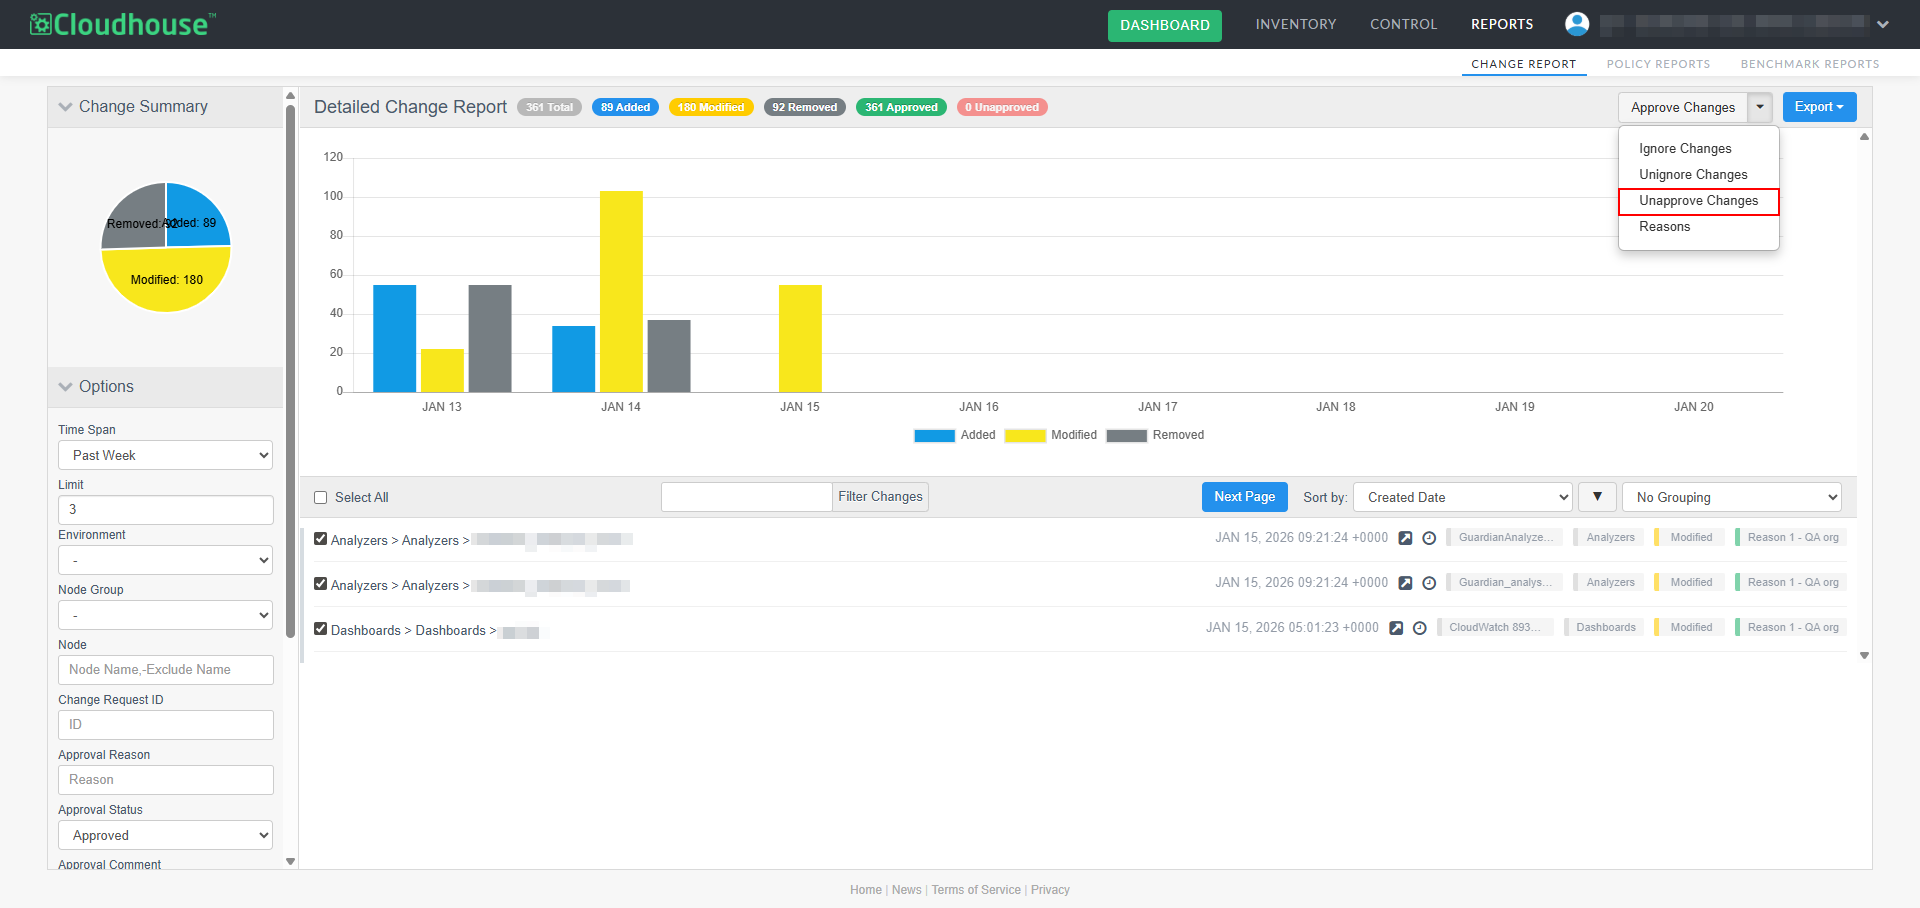Open external link icon for Guardian_analys row
Viewport: 1920px width, 908px height.
(x=1405, y=583)
